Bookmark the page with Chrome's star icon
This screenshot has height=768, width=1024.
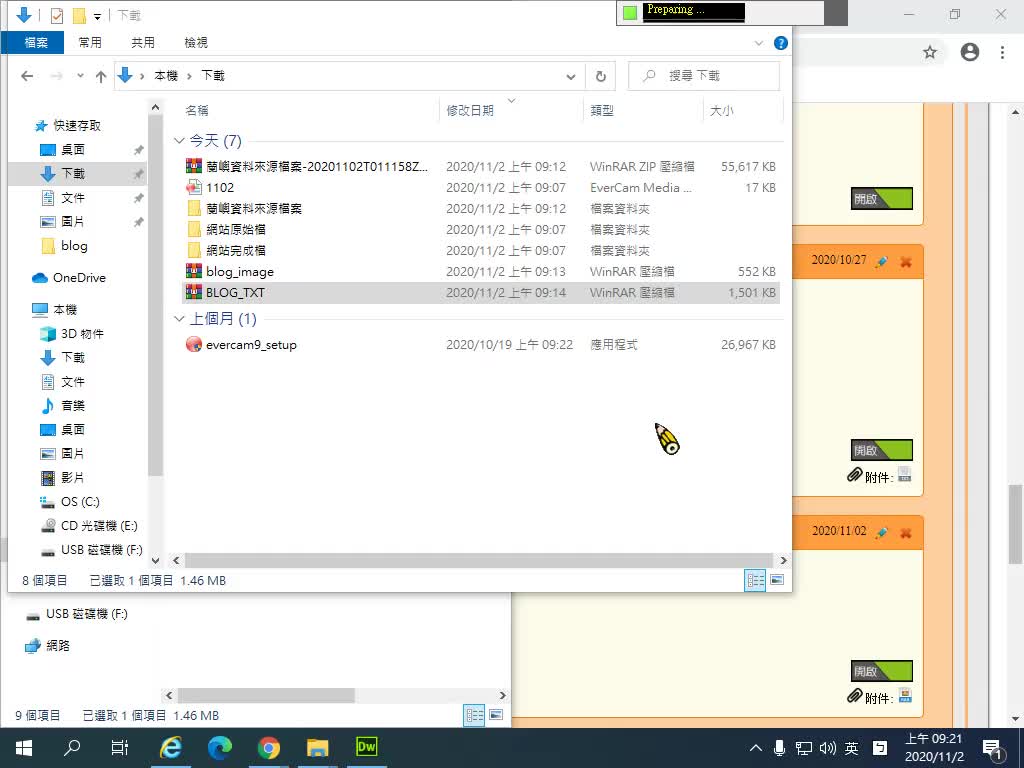click(930, 52)
